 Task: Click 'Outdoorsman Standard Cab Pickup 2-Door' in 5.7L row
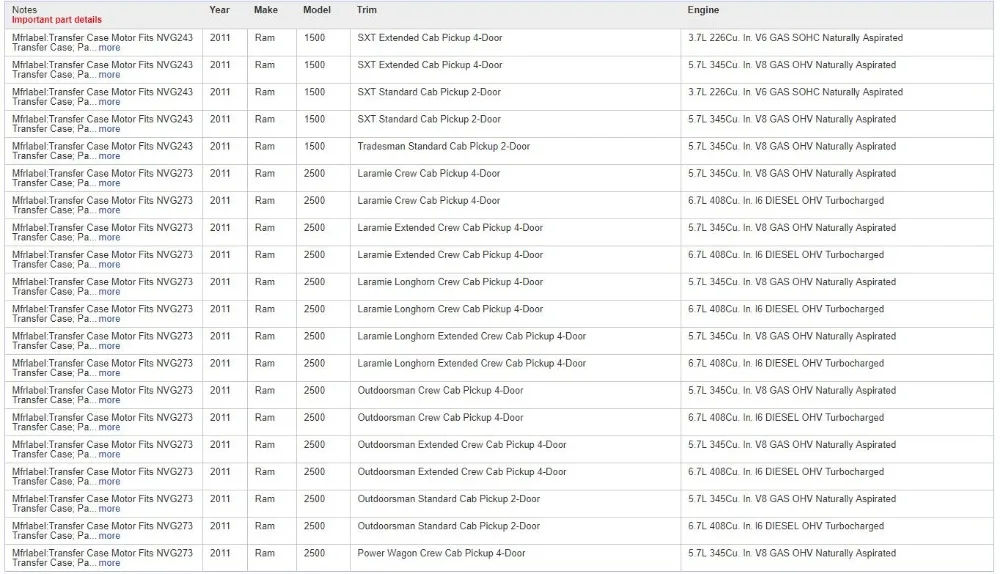tap(449, 499)
